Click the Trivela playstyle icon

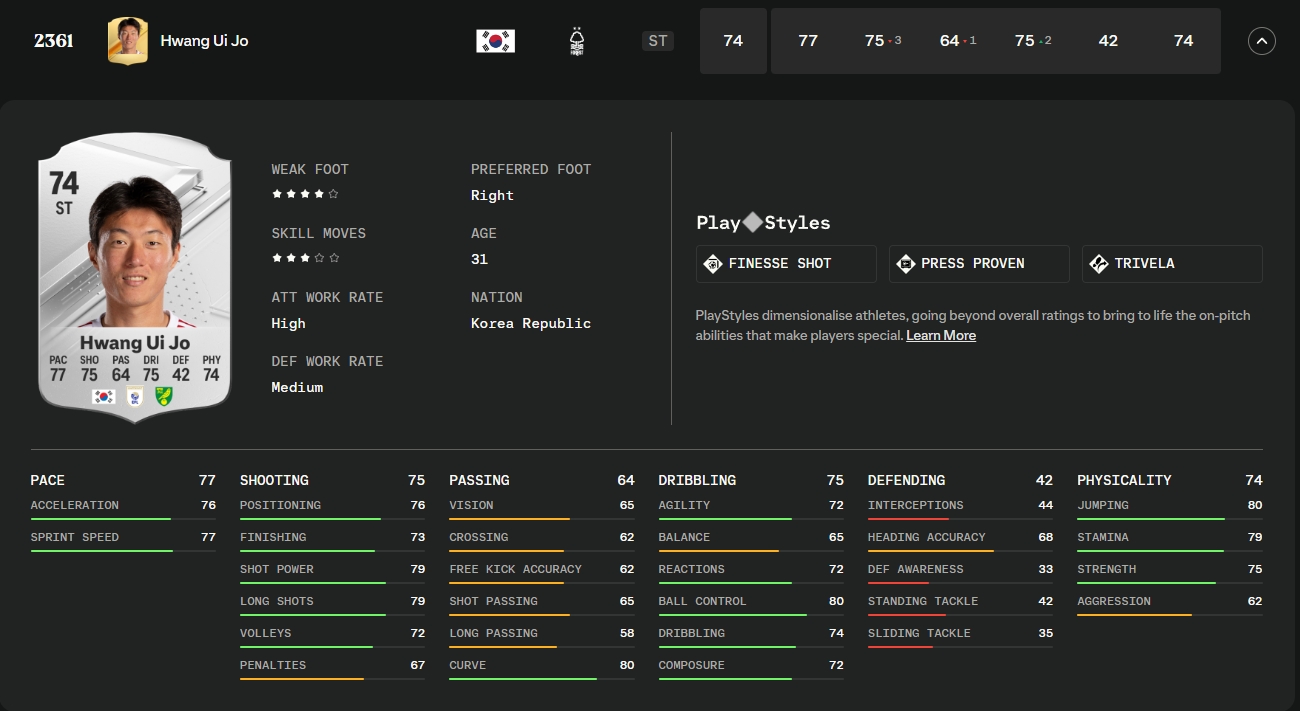[x=1098, y=264]
